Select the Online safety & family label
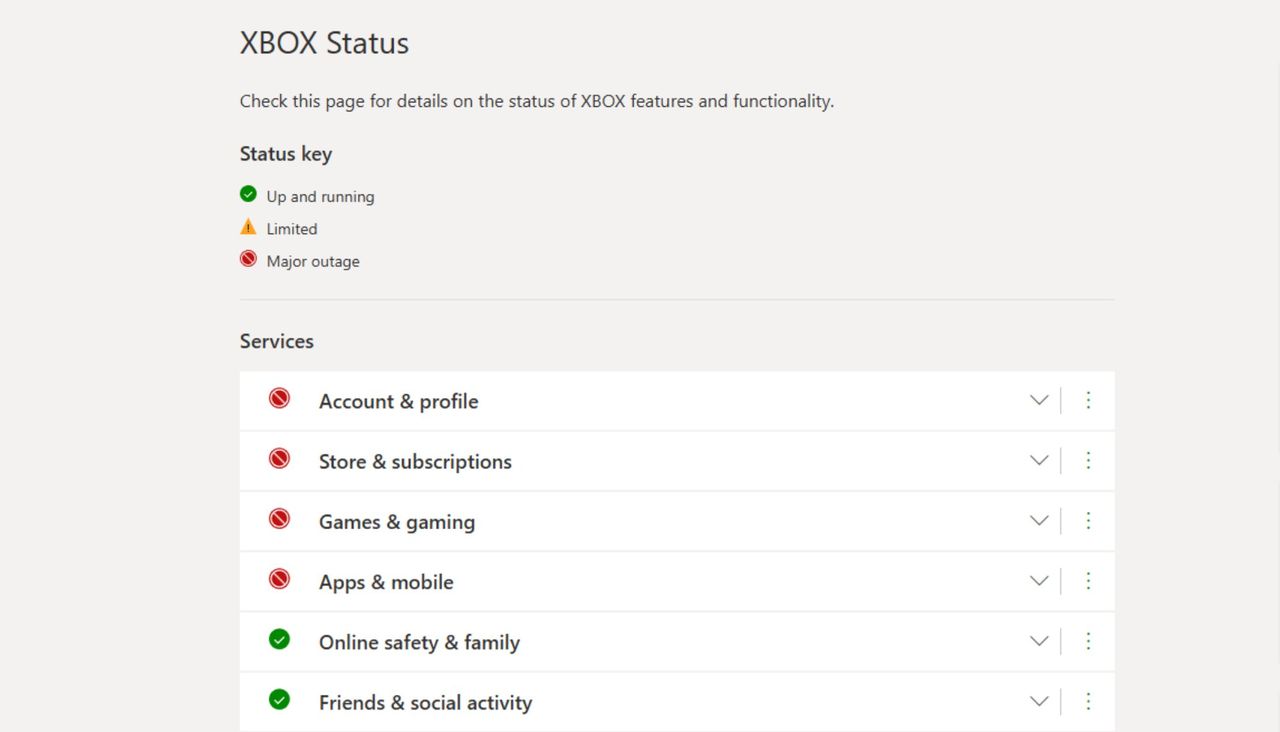Viewport: 1280px width, 732px height. (x=419, y=643)
